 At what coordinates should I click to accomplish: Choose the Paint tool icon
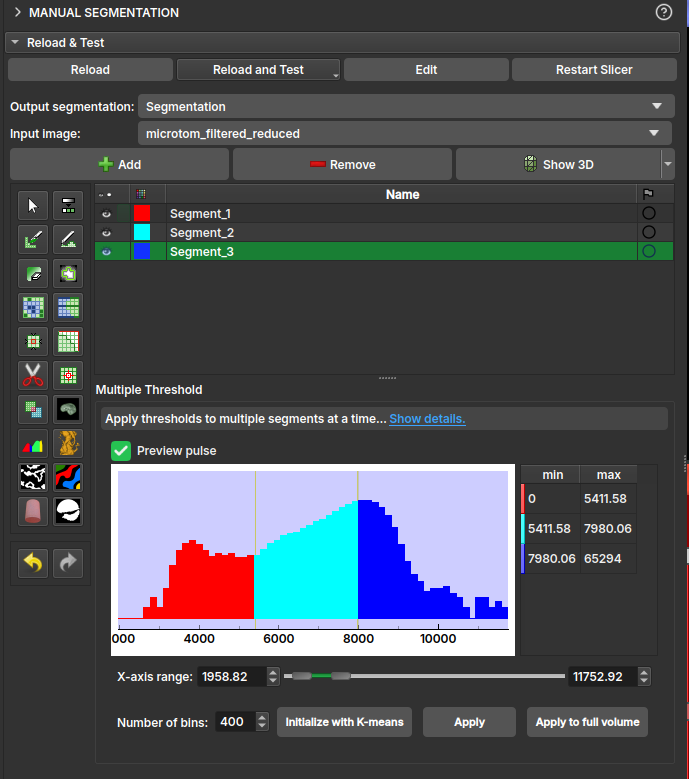coord(33,239)
